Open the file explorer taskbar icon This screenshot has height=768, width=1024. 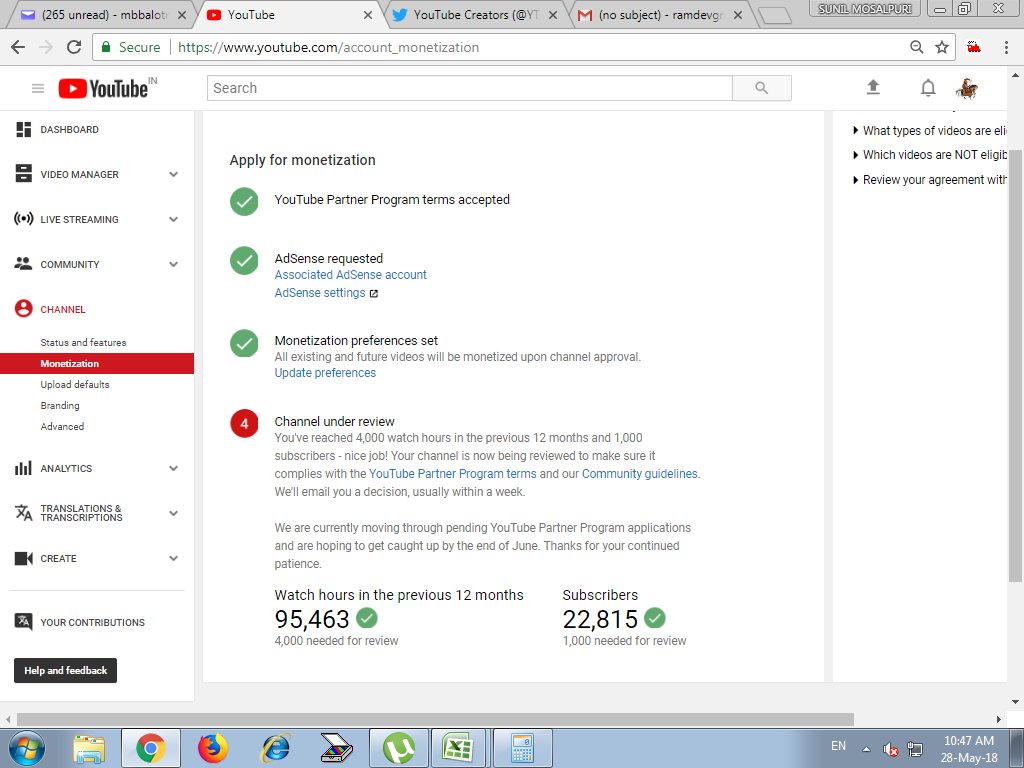pos(89,748)
